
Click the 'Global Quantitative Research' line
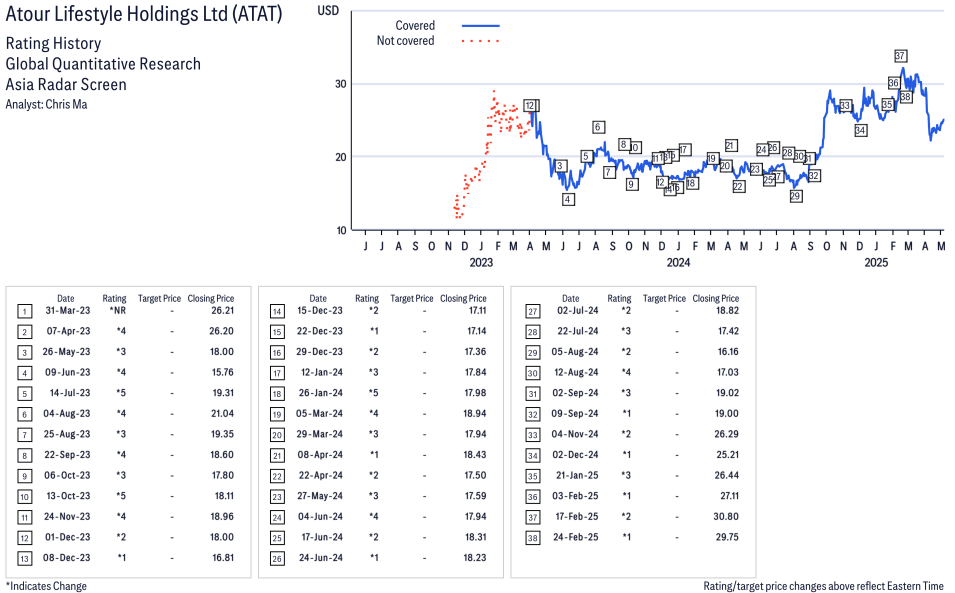click(x=104, y=64)
